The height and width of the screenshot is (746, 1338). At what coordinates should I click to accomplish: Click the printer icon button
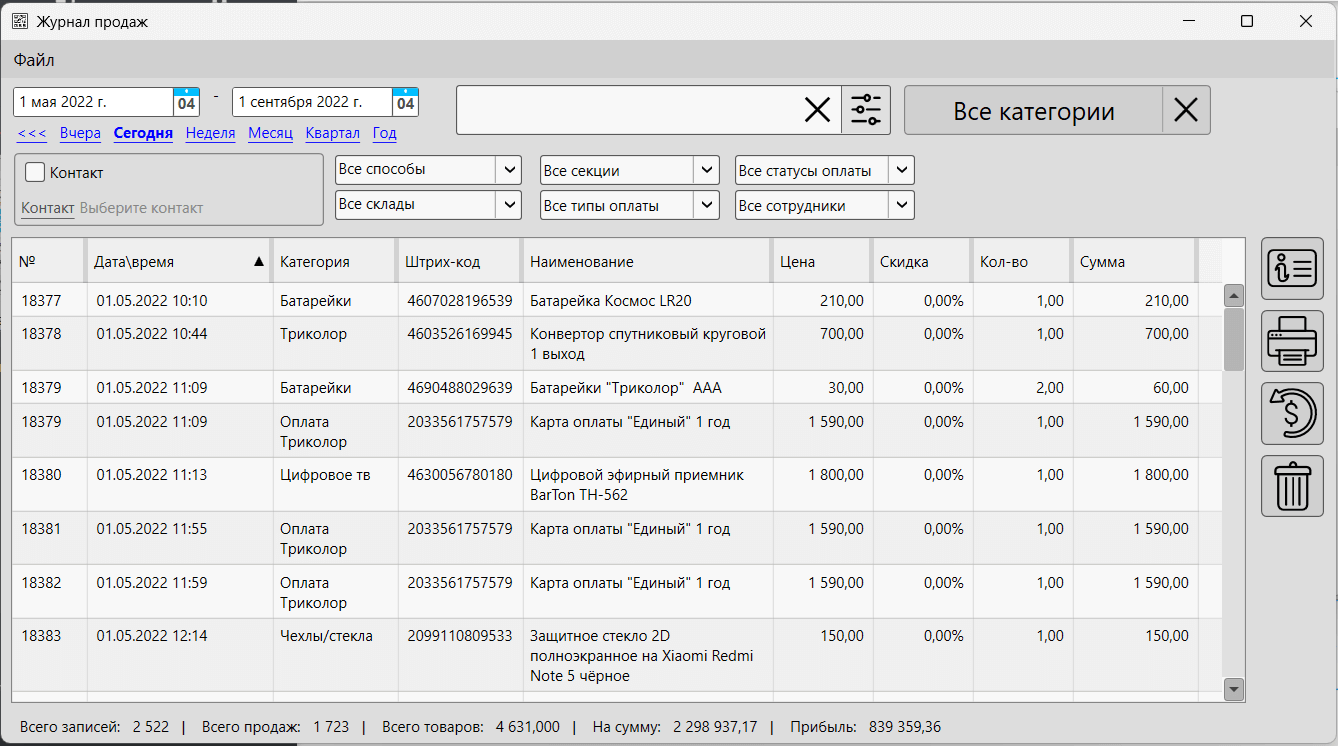(1292, 342)
